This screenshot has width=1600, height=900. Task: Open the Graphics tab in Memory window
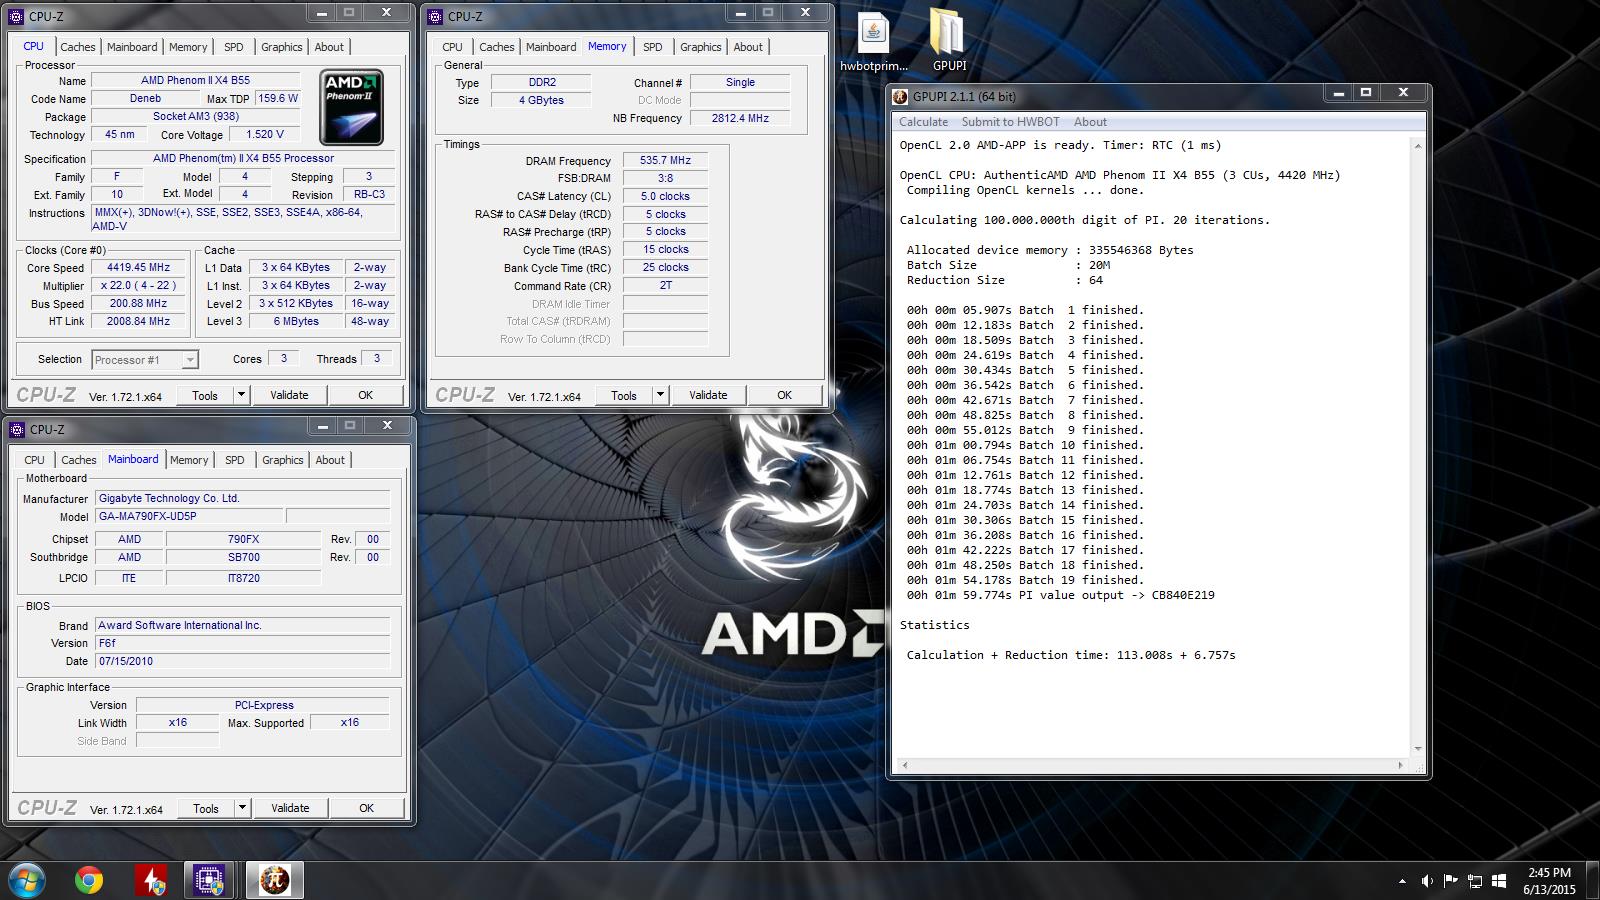[700, 47]
